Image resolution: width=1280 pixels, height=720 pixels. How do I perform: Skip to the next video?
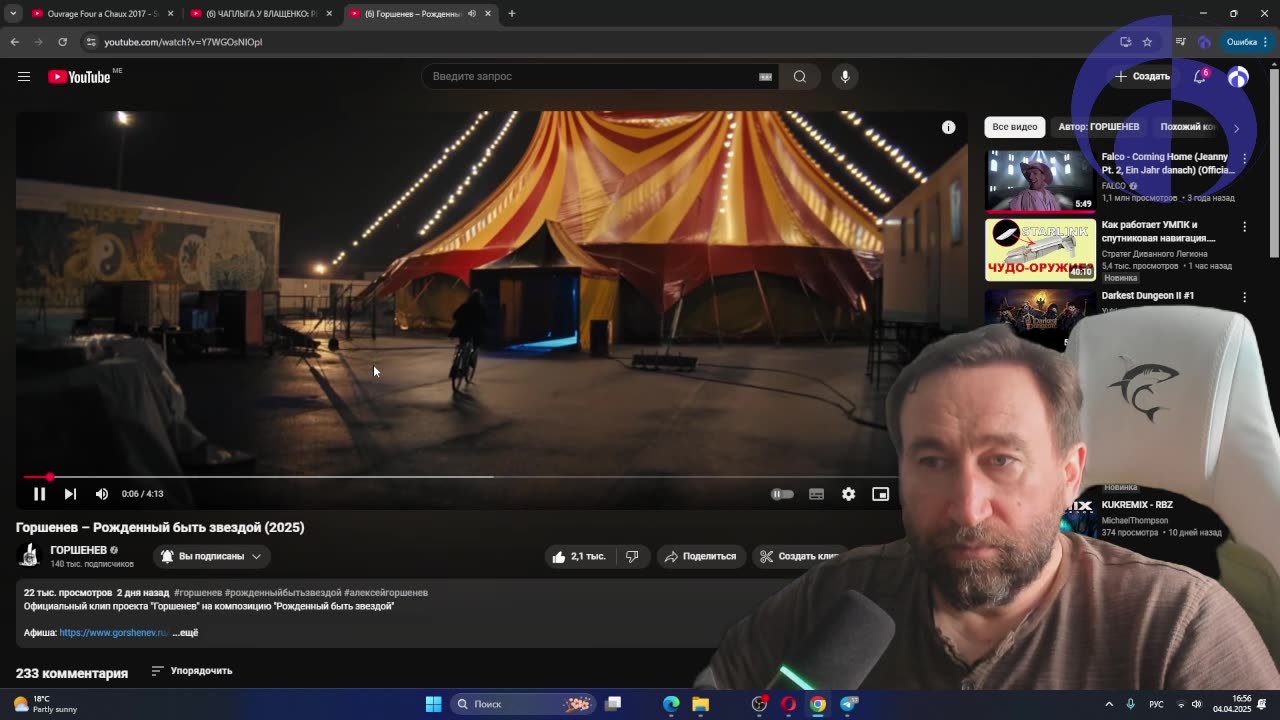[70, 494]
